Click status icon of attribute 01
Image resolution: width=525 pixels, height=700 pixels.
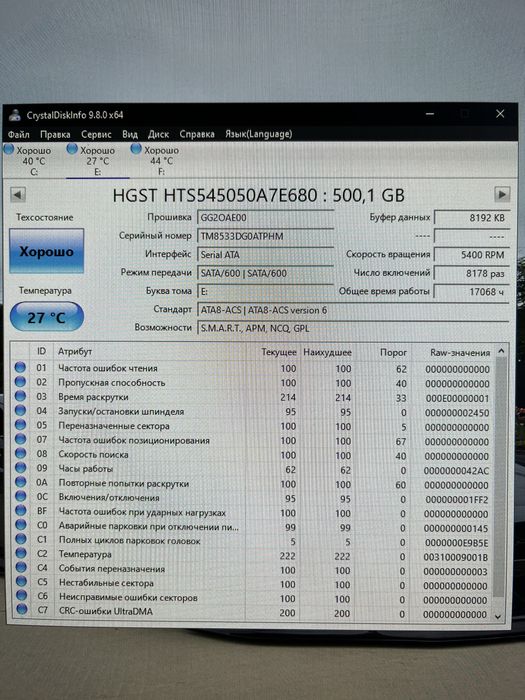tap(20, 367)
